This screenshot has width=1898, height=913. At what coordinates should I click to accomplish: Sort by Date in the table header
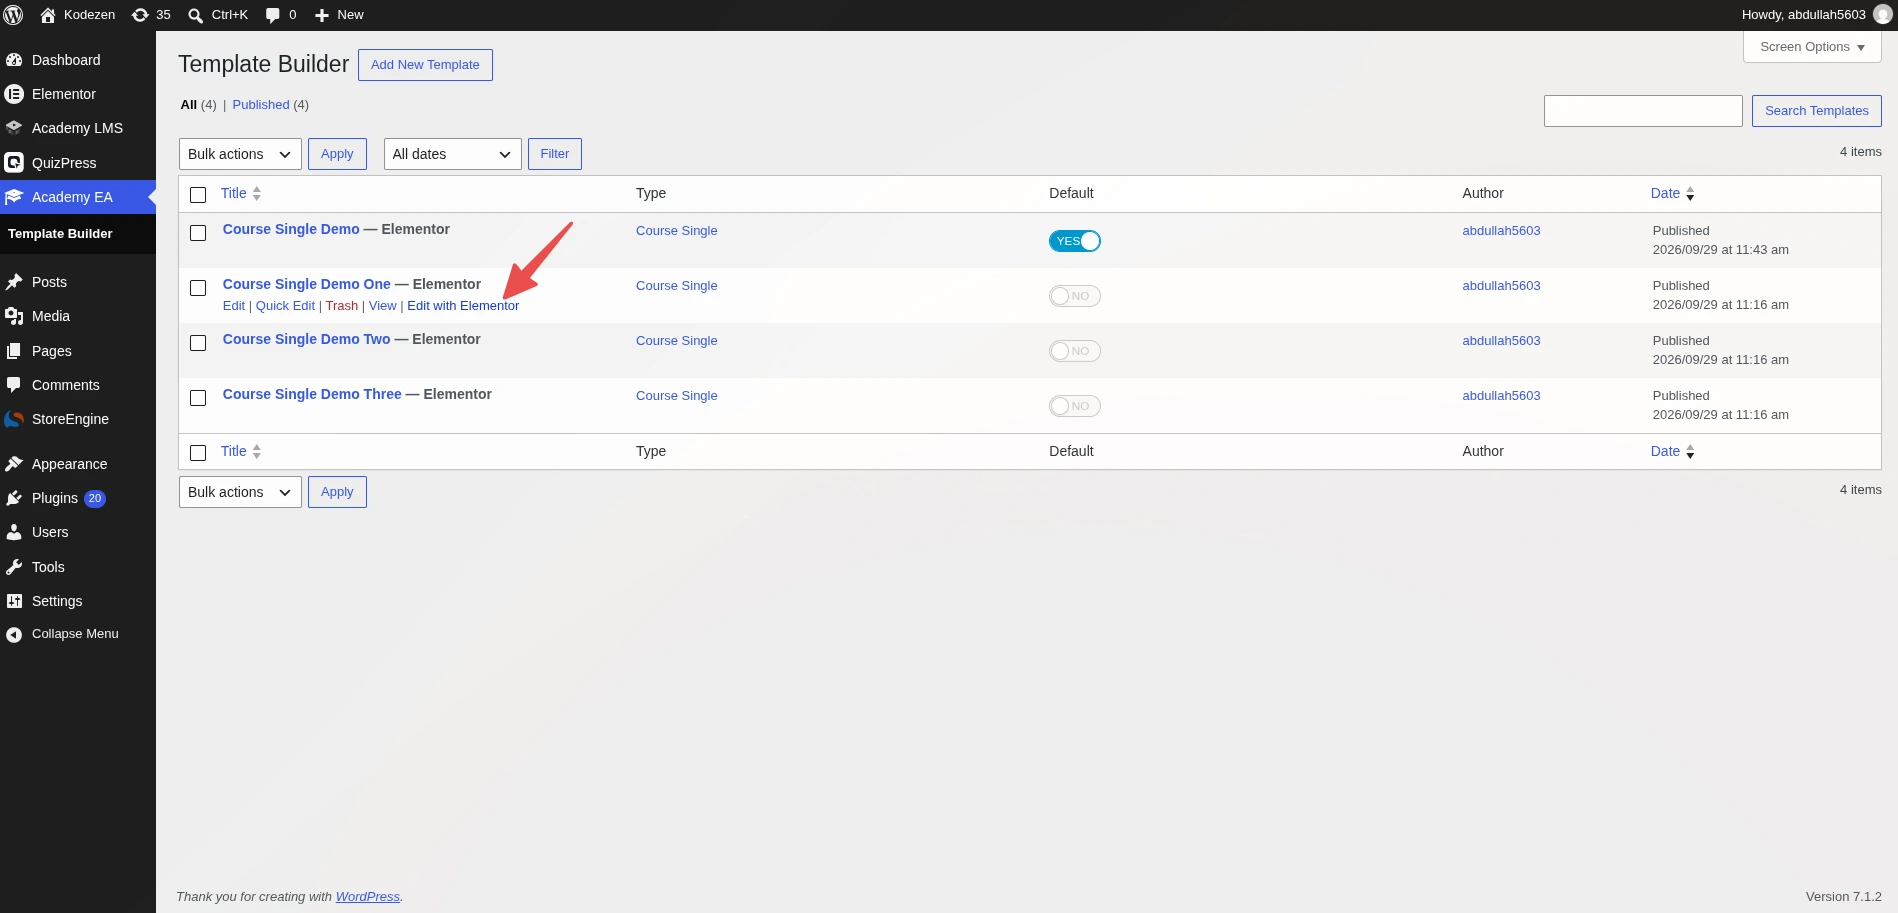[x=1672, y=194]
